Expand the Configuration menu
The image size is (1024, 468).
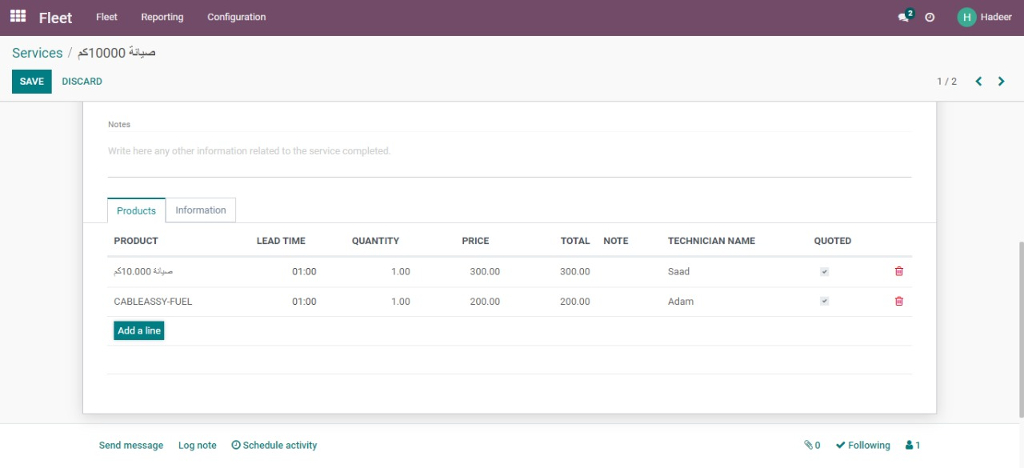coord(236,17)
